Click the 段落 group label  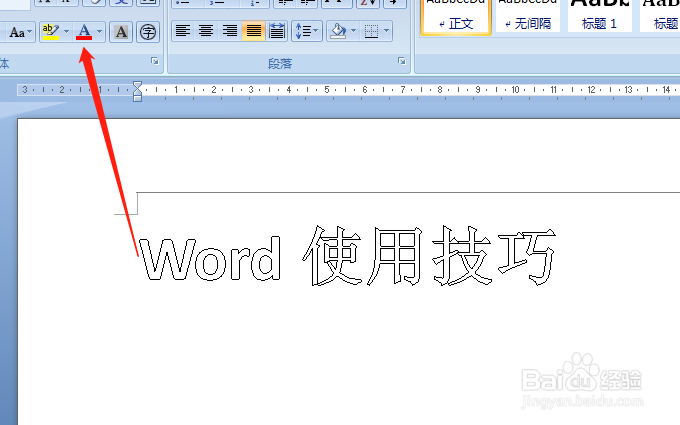point(280,64)
